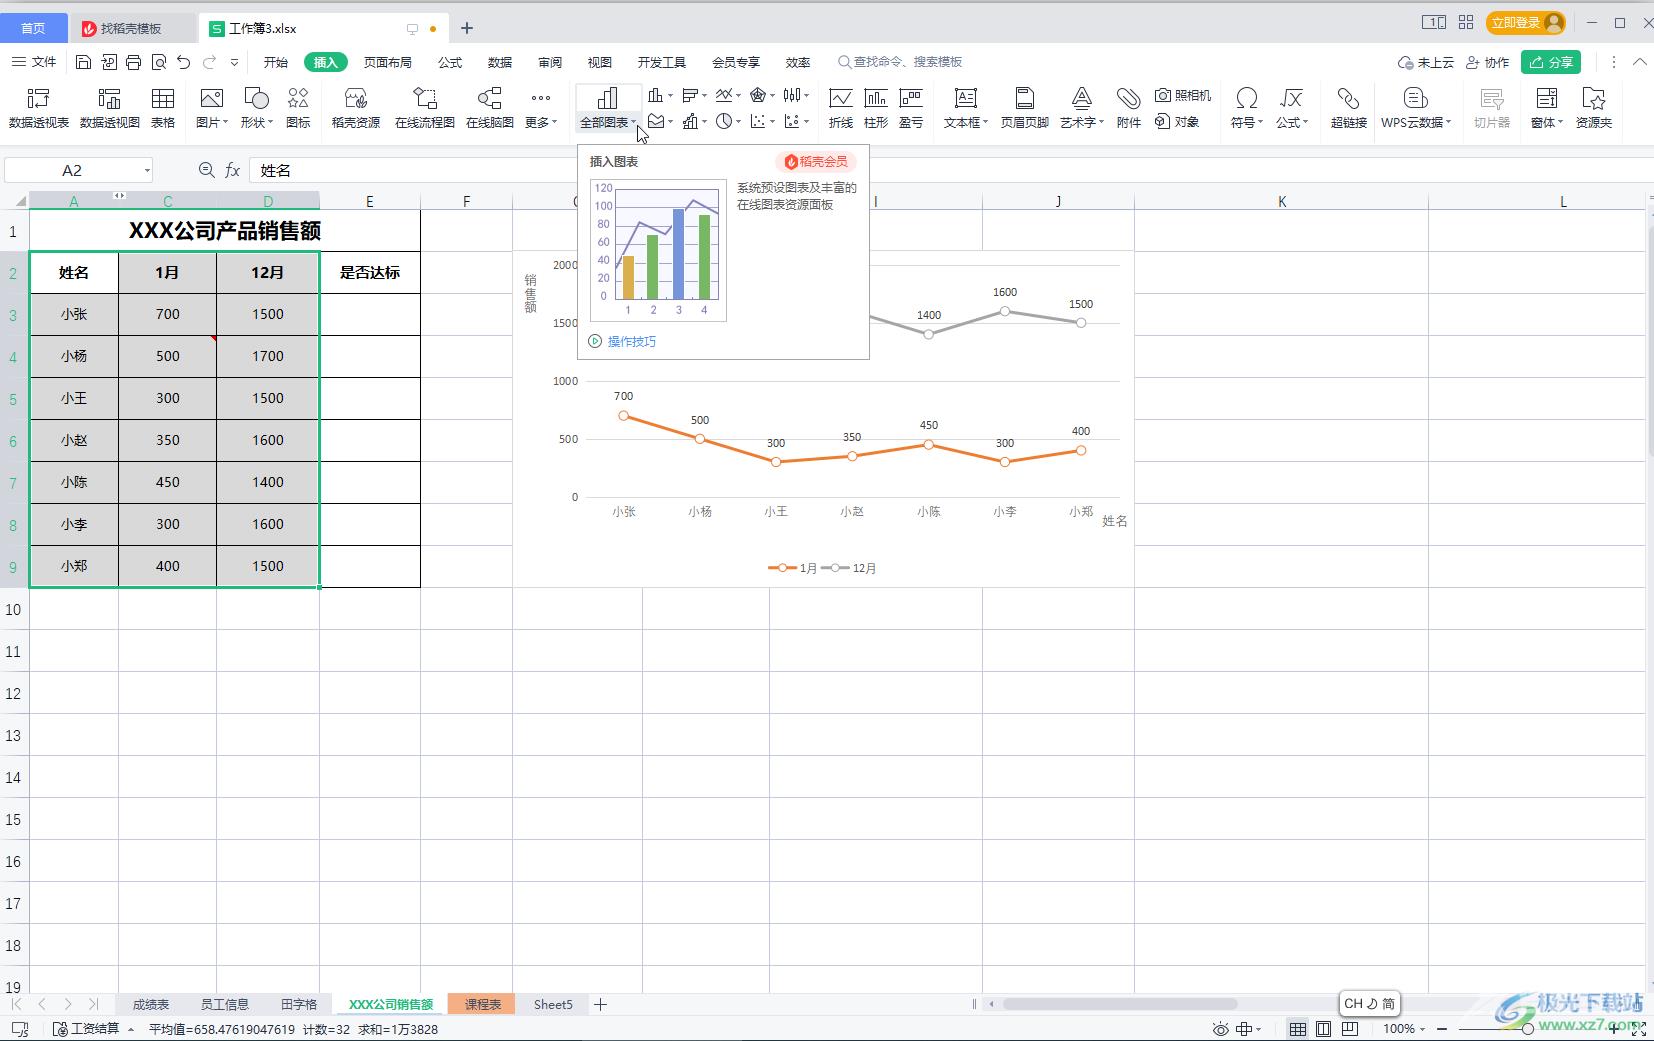The width and height of the screenshot is (1654, 1041).
Task: Click the print icon in quick toolbar
Action: click(134, 62)
